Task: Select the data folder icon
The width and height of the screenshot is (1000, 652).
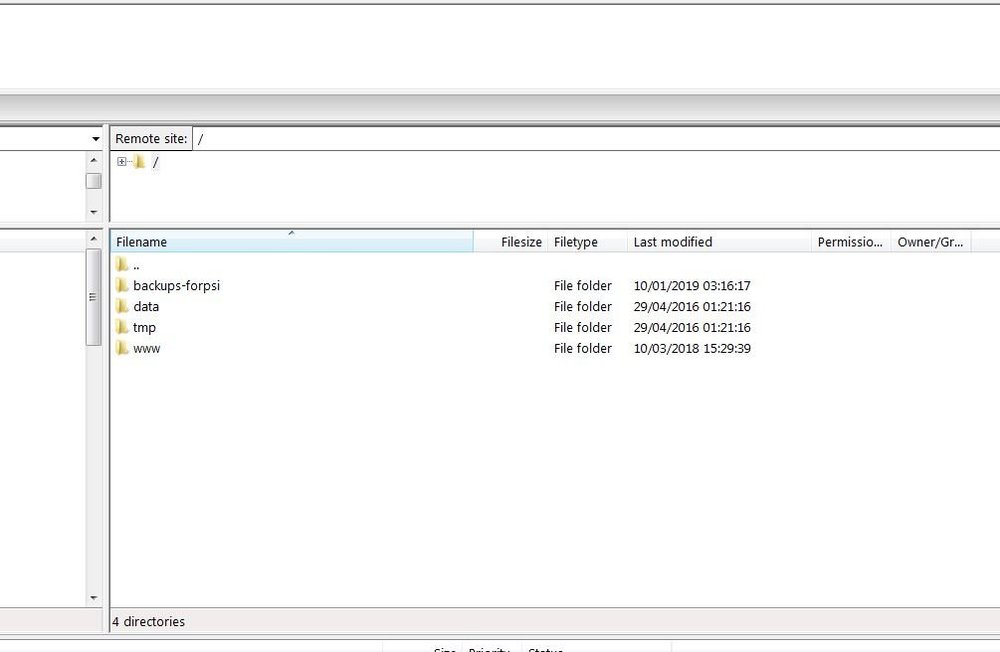Action: [x=122, y=306]
